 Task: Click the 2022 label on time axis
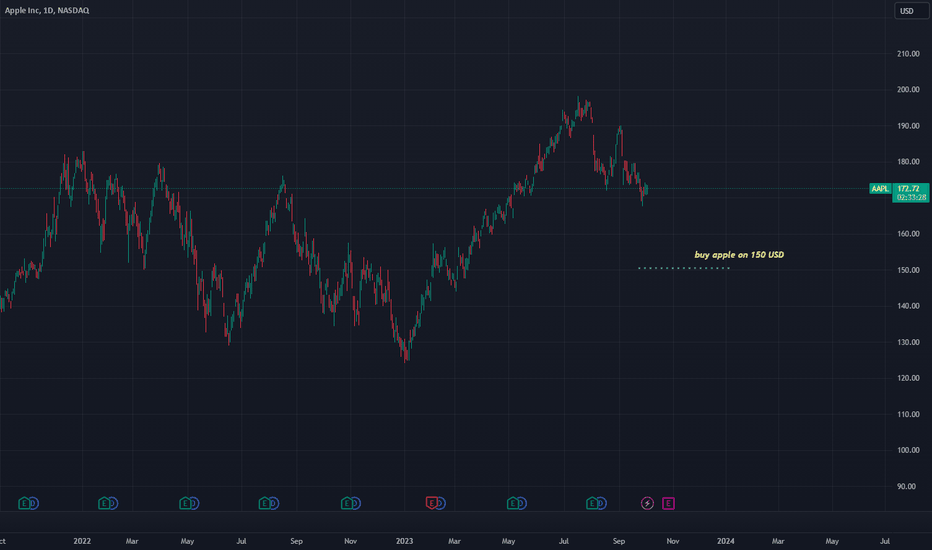click(x=82, y=541)
